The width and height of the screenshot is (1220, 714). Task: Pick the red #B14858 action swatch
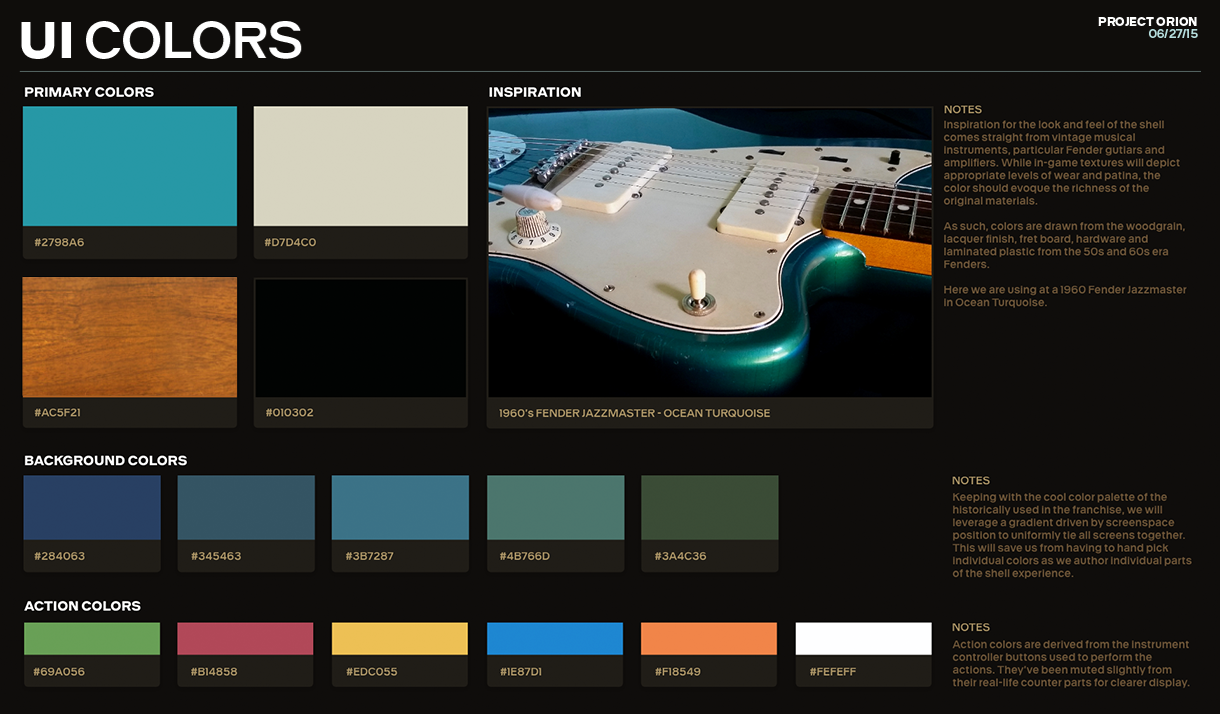[245, 639]
